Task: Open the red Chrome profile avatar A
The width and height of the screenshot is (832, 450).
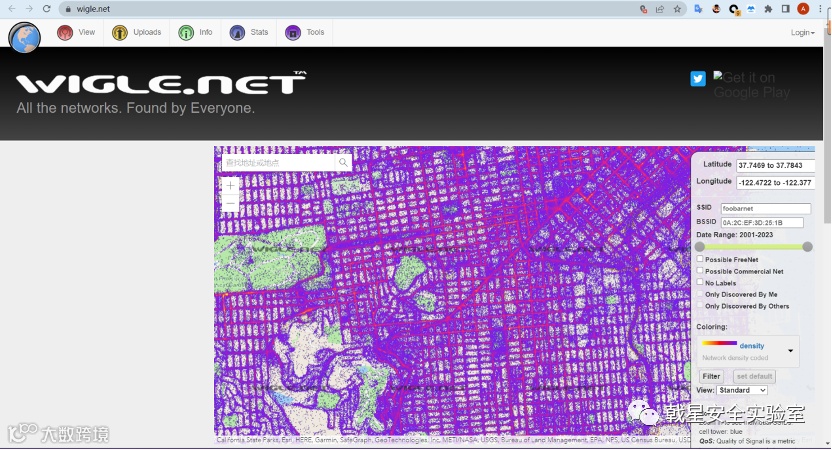Action: [803, 9]
